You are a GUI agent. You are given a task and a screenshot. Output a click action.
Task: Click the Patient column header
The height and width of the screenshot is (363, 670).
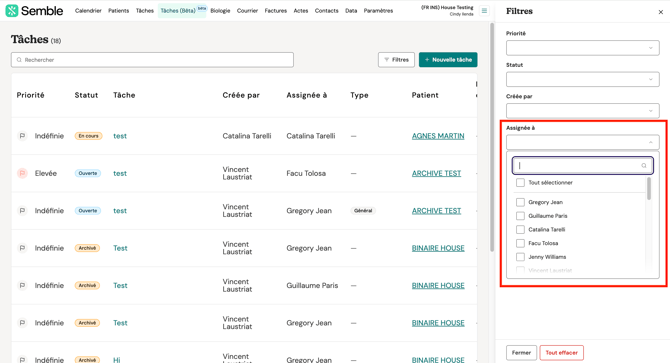tap(425, 95)
